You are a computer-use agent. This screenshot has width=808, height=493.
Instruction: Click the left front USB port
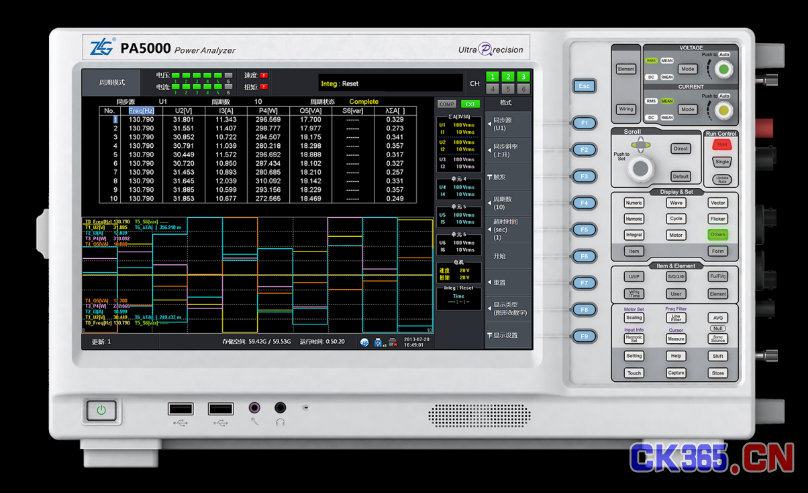(x=181, y=409)
